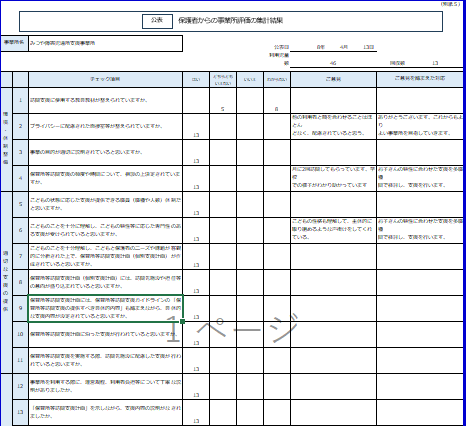Select the row number 12 cell
Screen dimensions: 466x426
point(21,386)
